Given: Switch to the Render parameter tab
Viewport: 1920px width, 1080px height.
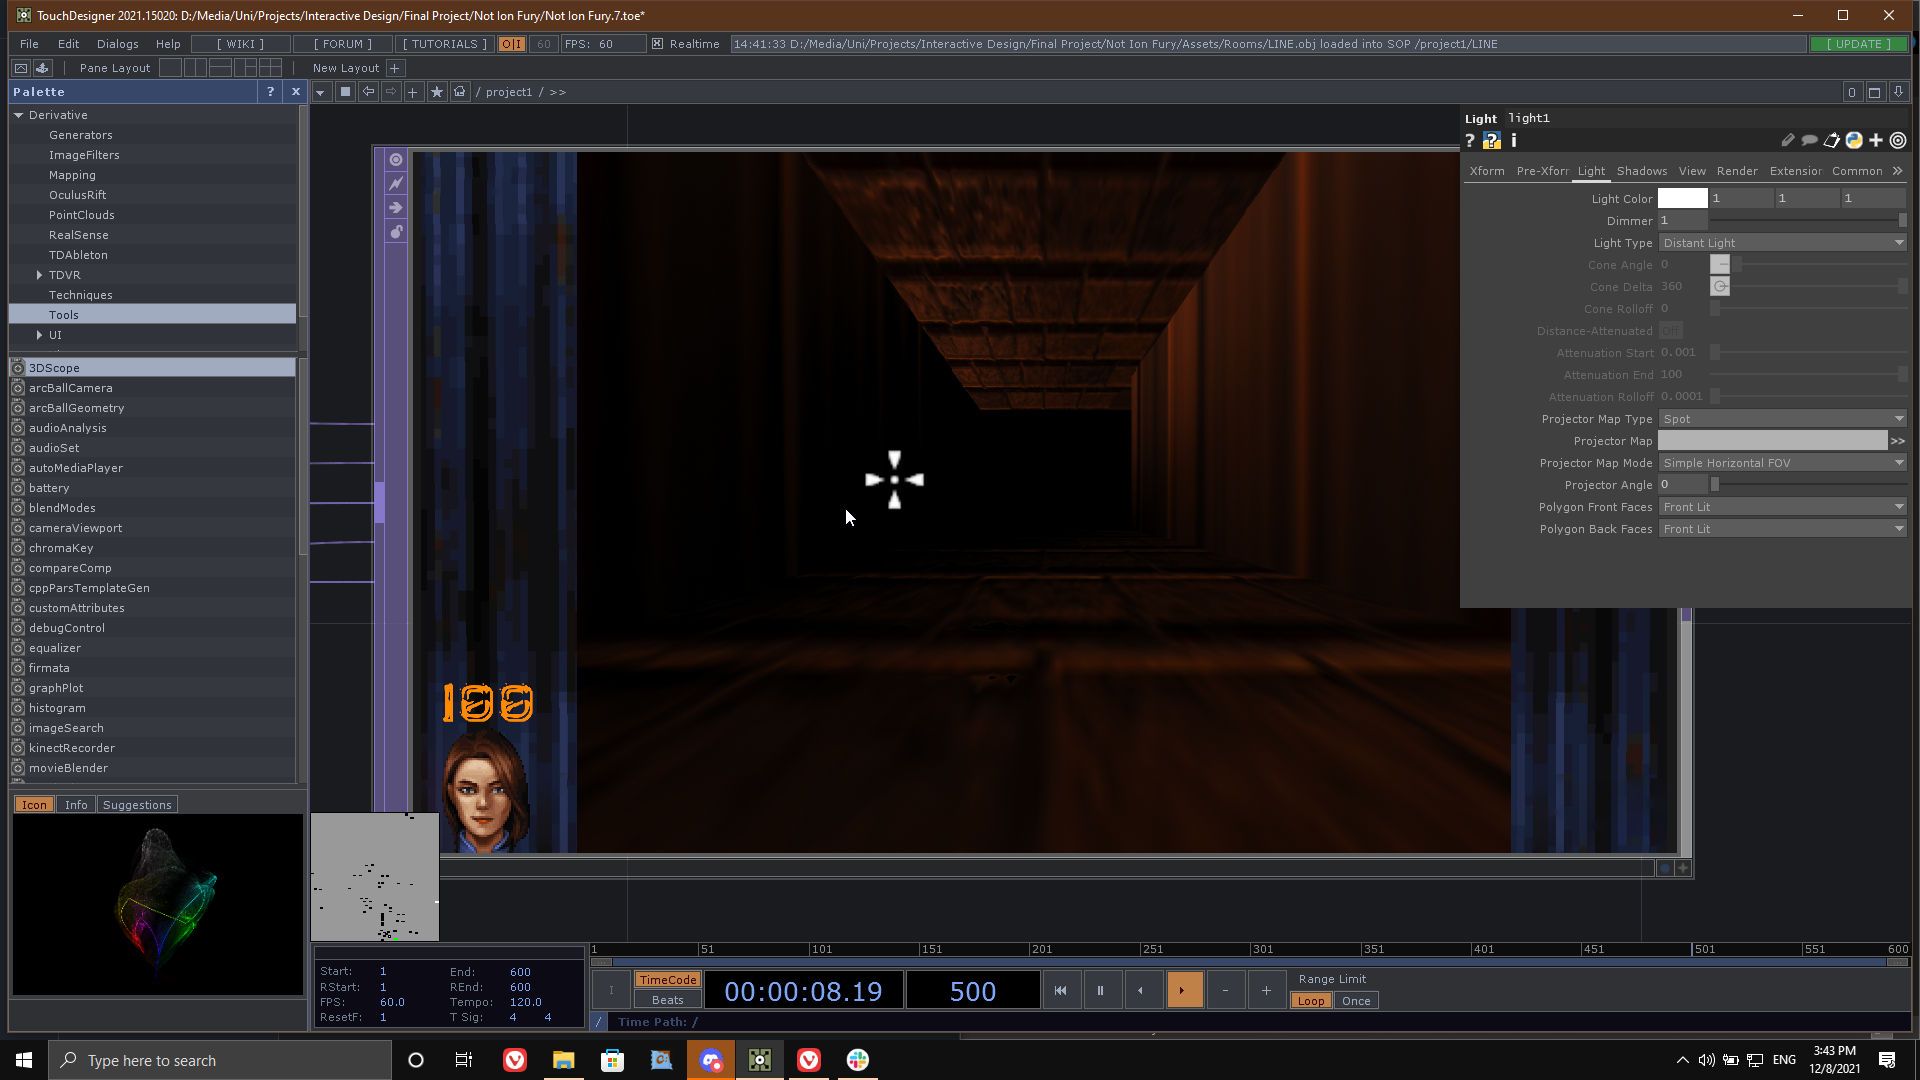Looking at the screenshot, I should [x=1737, y=171].
